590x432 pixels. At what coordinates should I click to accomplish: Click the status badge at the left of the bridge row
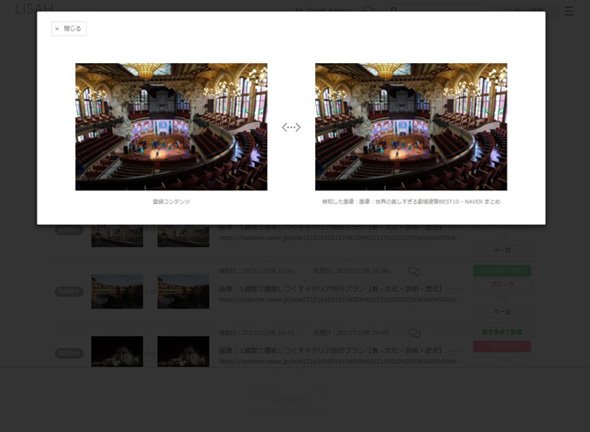pyautogui.click(x=69, y=291)
